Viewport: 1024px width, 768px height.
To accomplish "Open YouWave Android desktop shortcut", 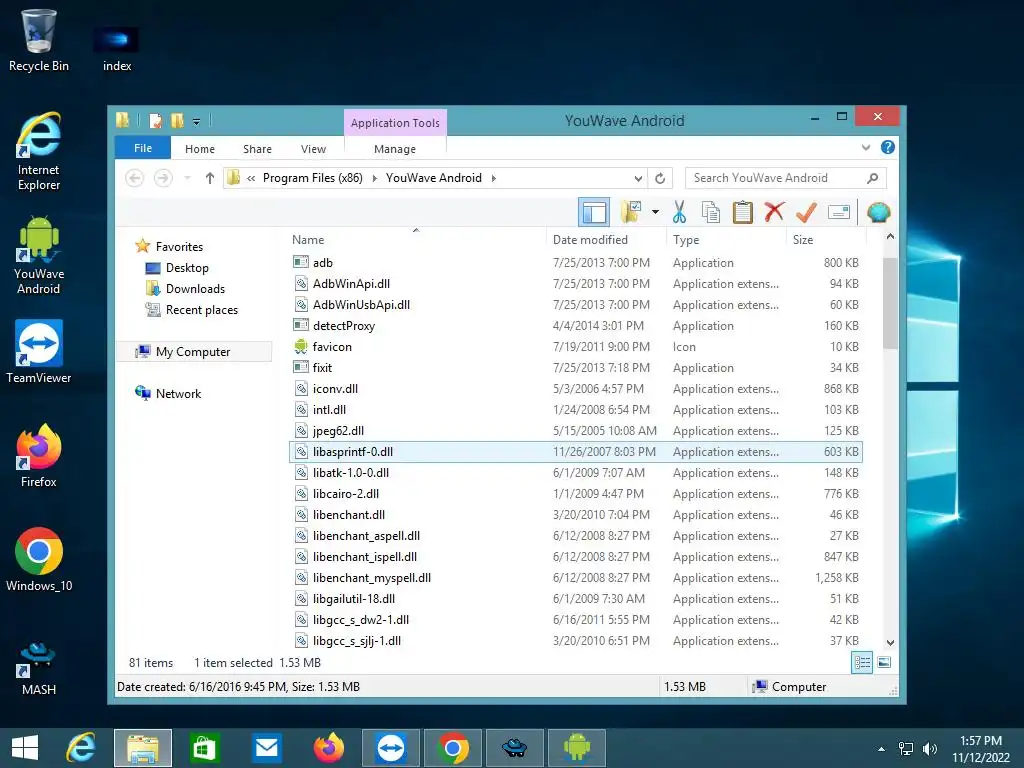I will (39, 255).
